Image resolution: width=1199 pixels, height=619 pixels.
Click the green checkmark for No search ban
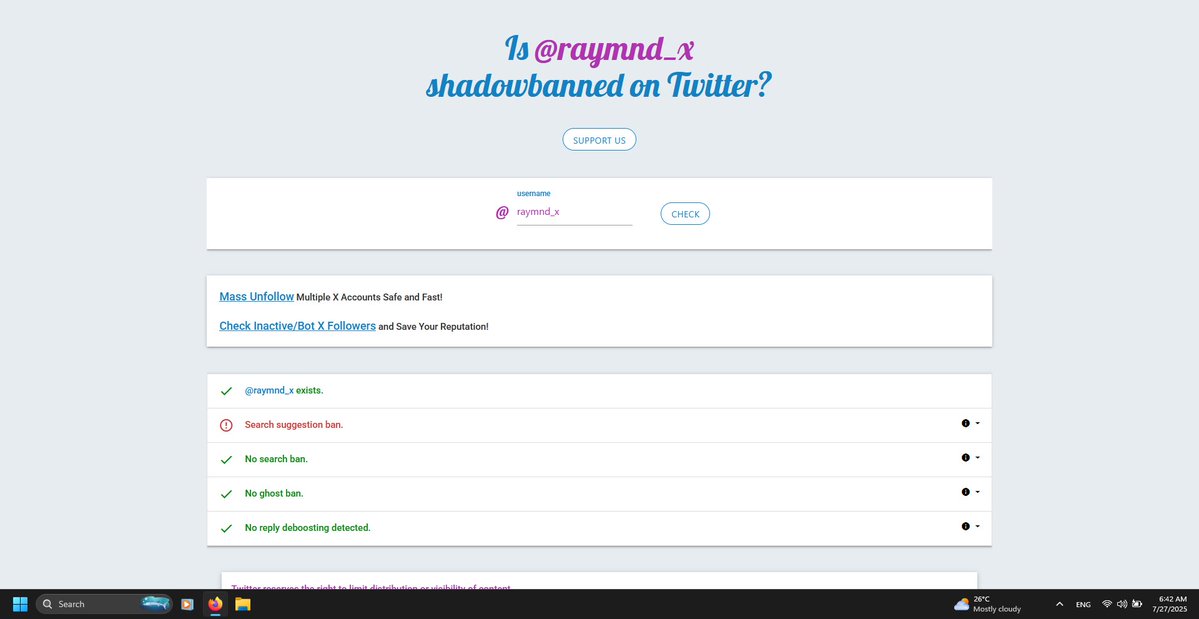226,460
